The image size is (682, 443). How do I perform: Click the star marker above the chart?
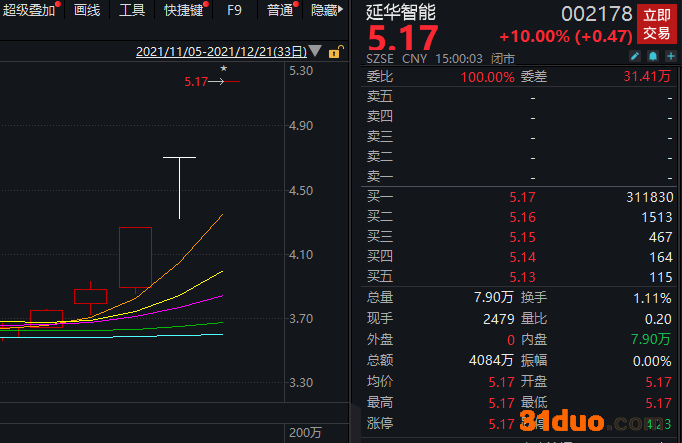click(x=224, y=69)
